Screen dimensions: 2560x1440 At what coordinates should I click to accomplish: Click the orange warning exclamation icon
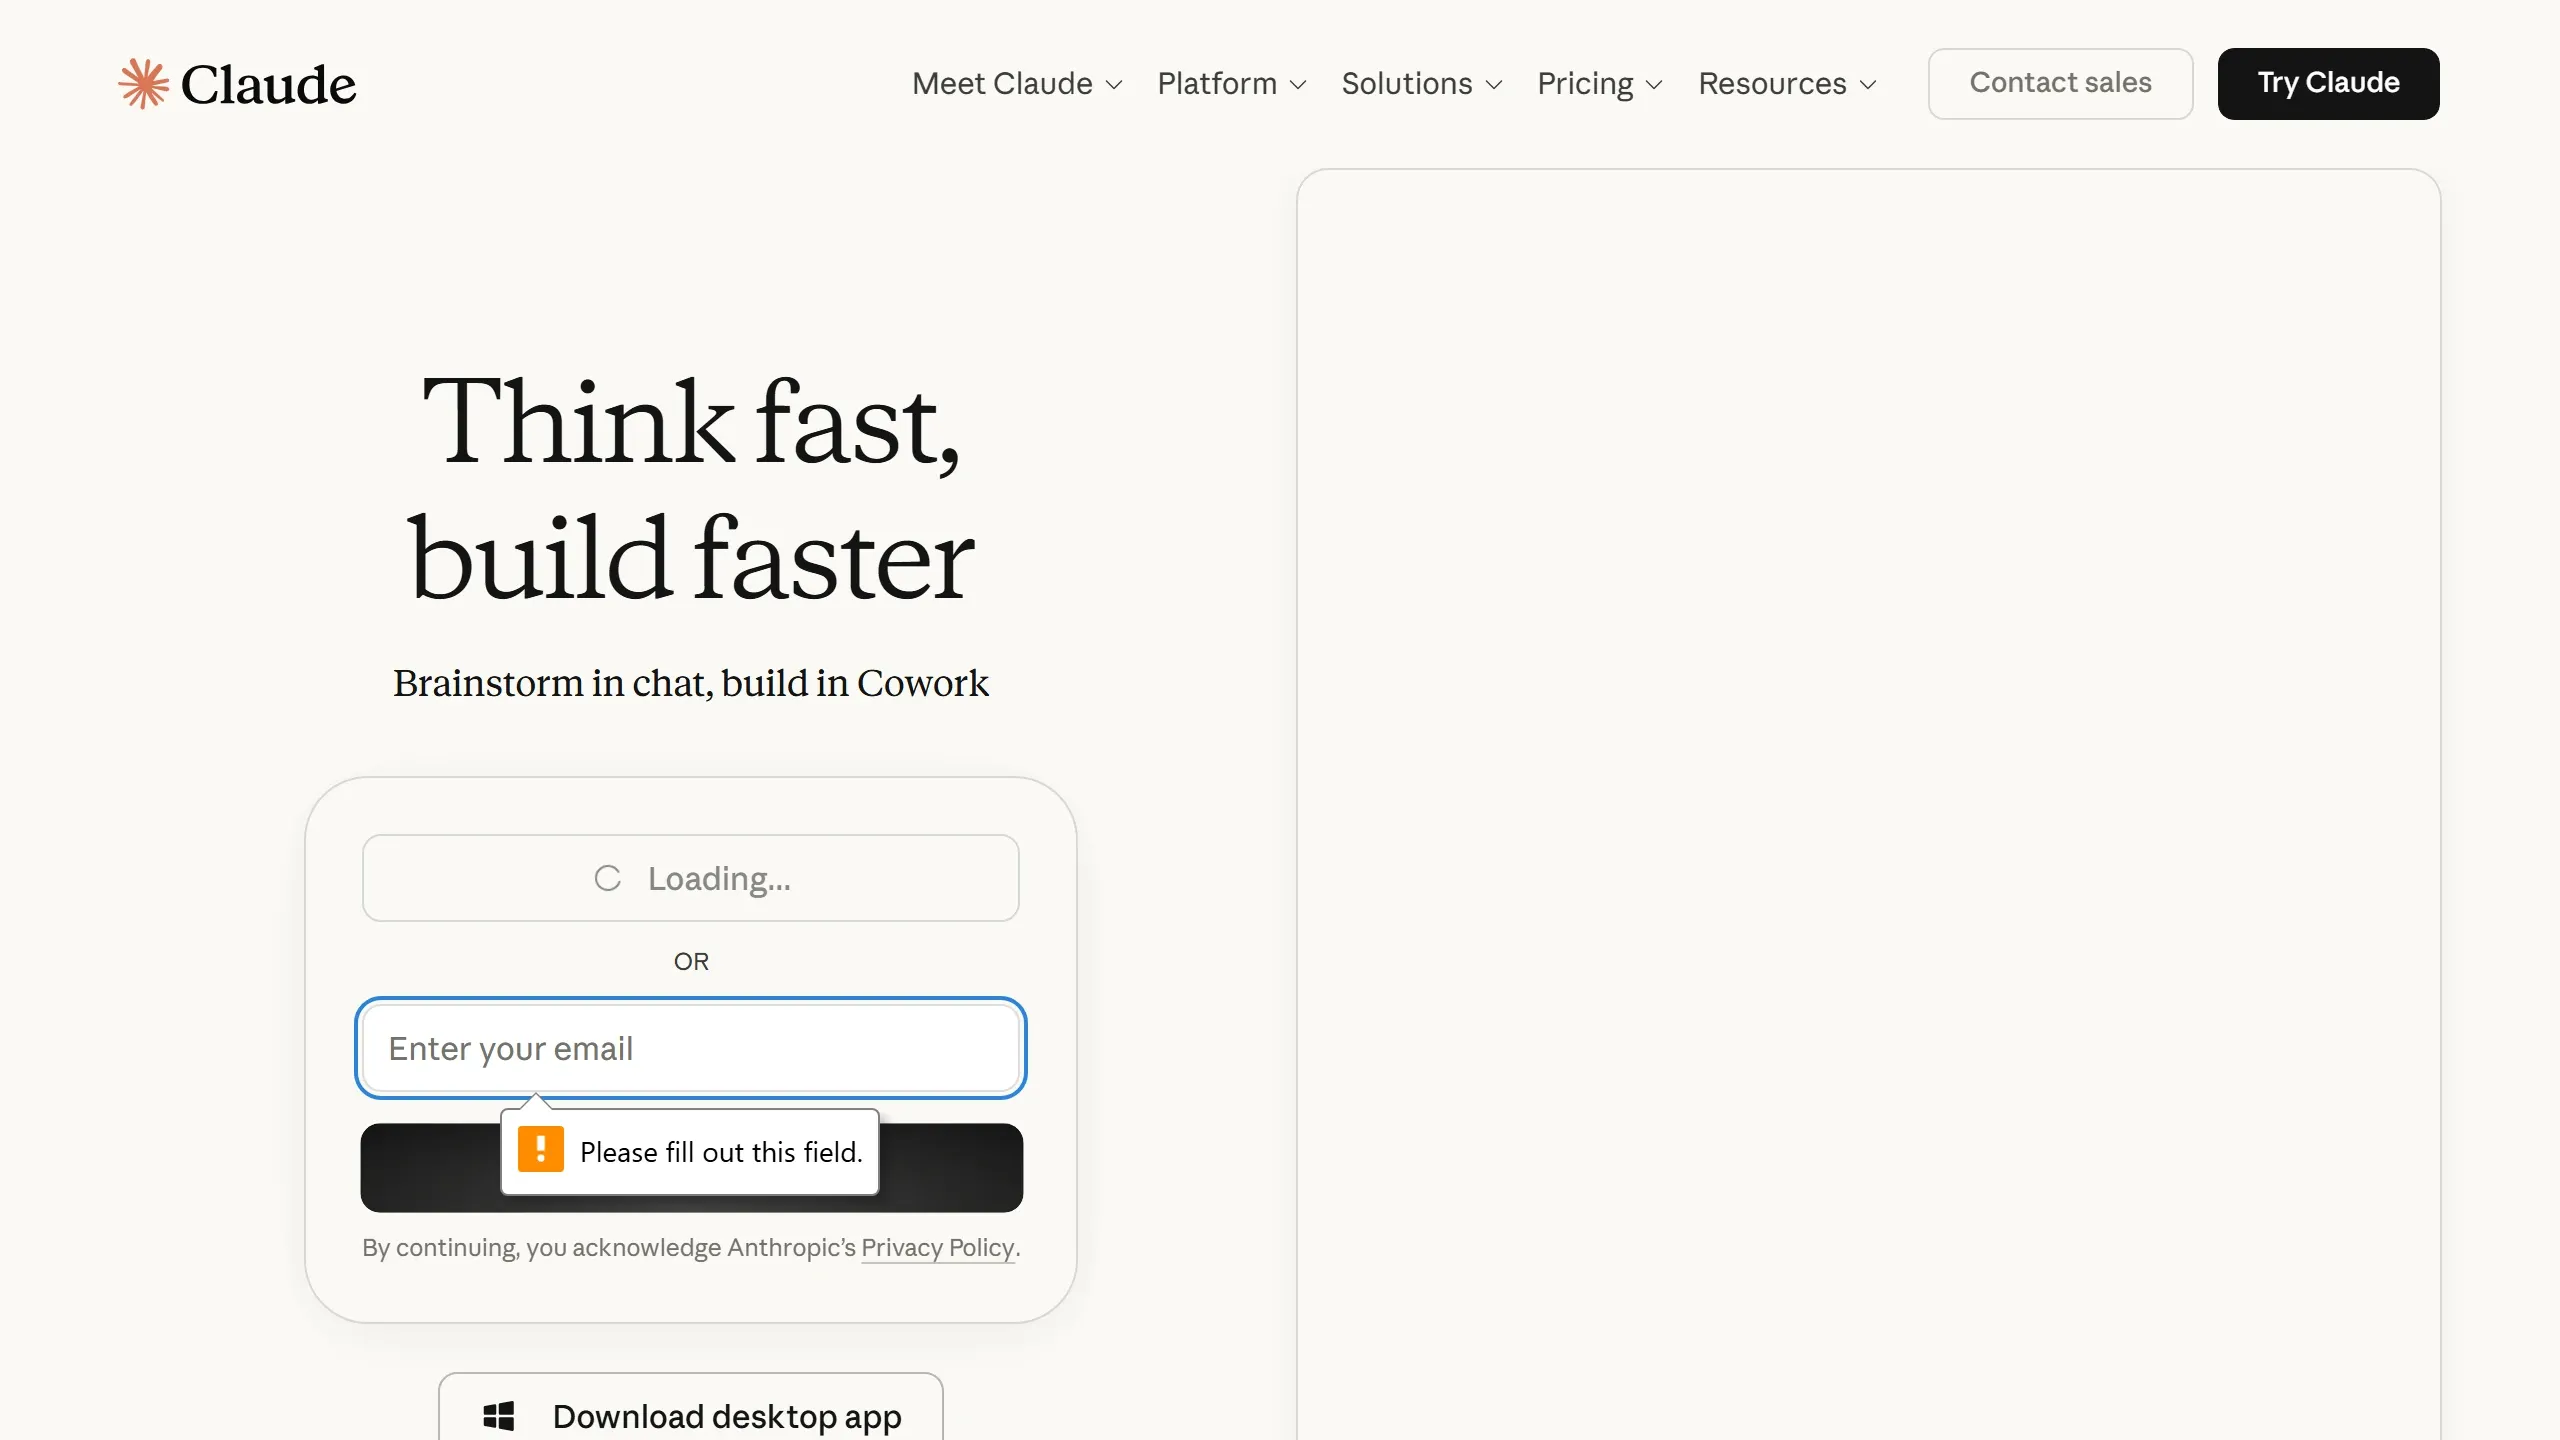[541, 1150]
